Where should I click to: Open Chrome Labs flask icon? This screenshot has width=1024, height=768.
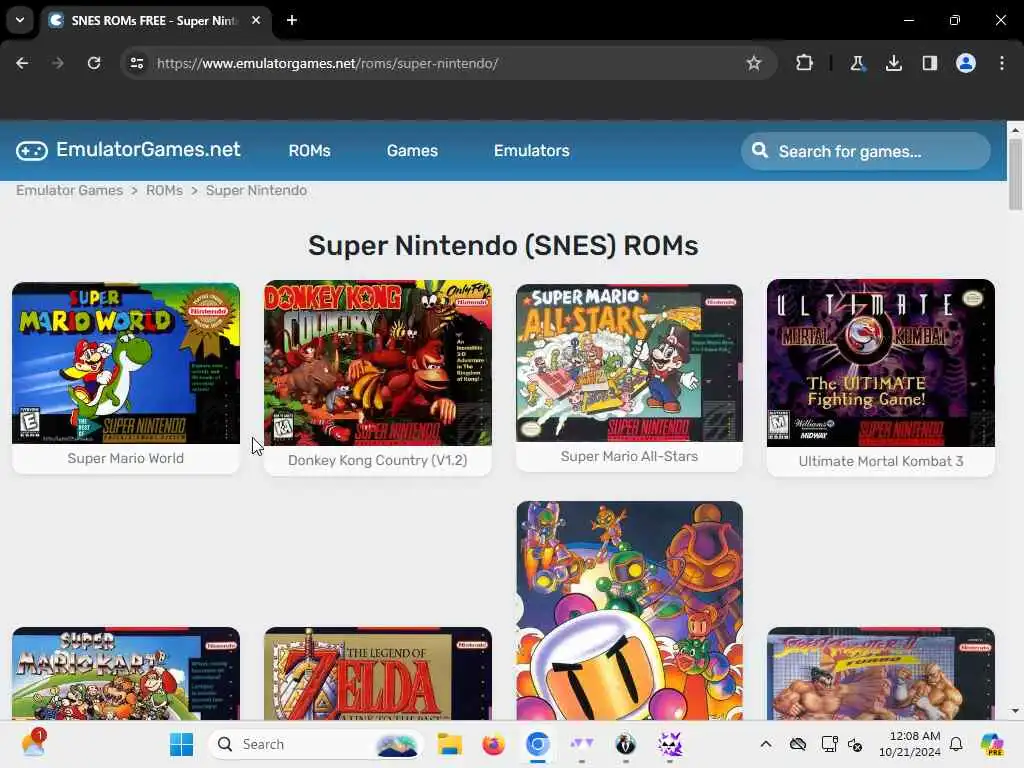857,63
